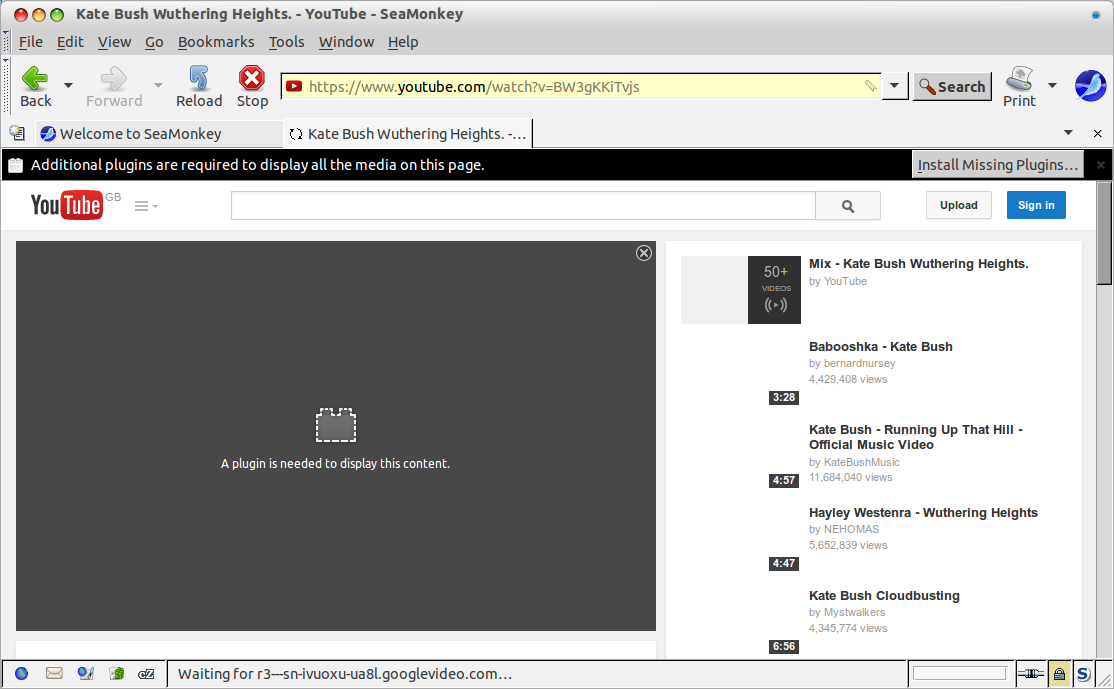Visit the NEHOMAS channel link
The image size is (1114, 689).
point(851,529)
